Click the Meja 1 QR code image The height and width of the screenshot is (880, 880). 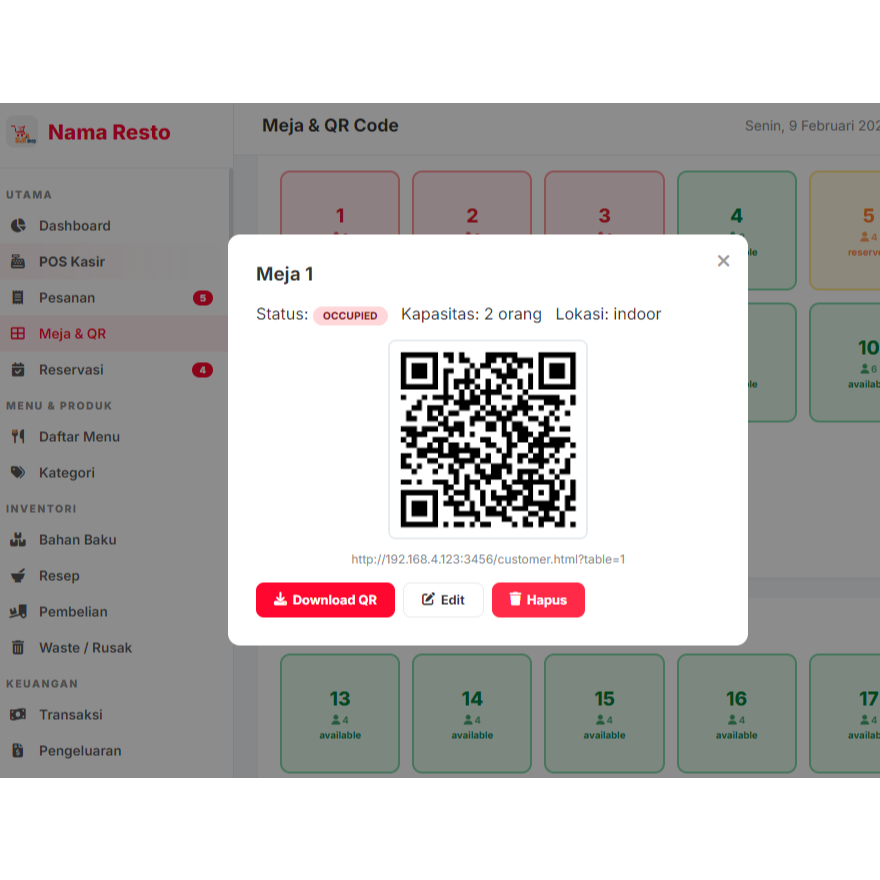[488, 439]
